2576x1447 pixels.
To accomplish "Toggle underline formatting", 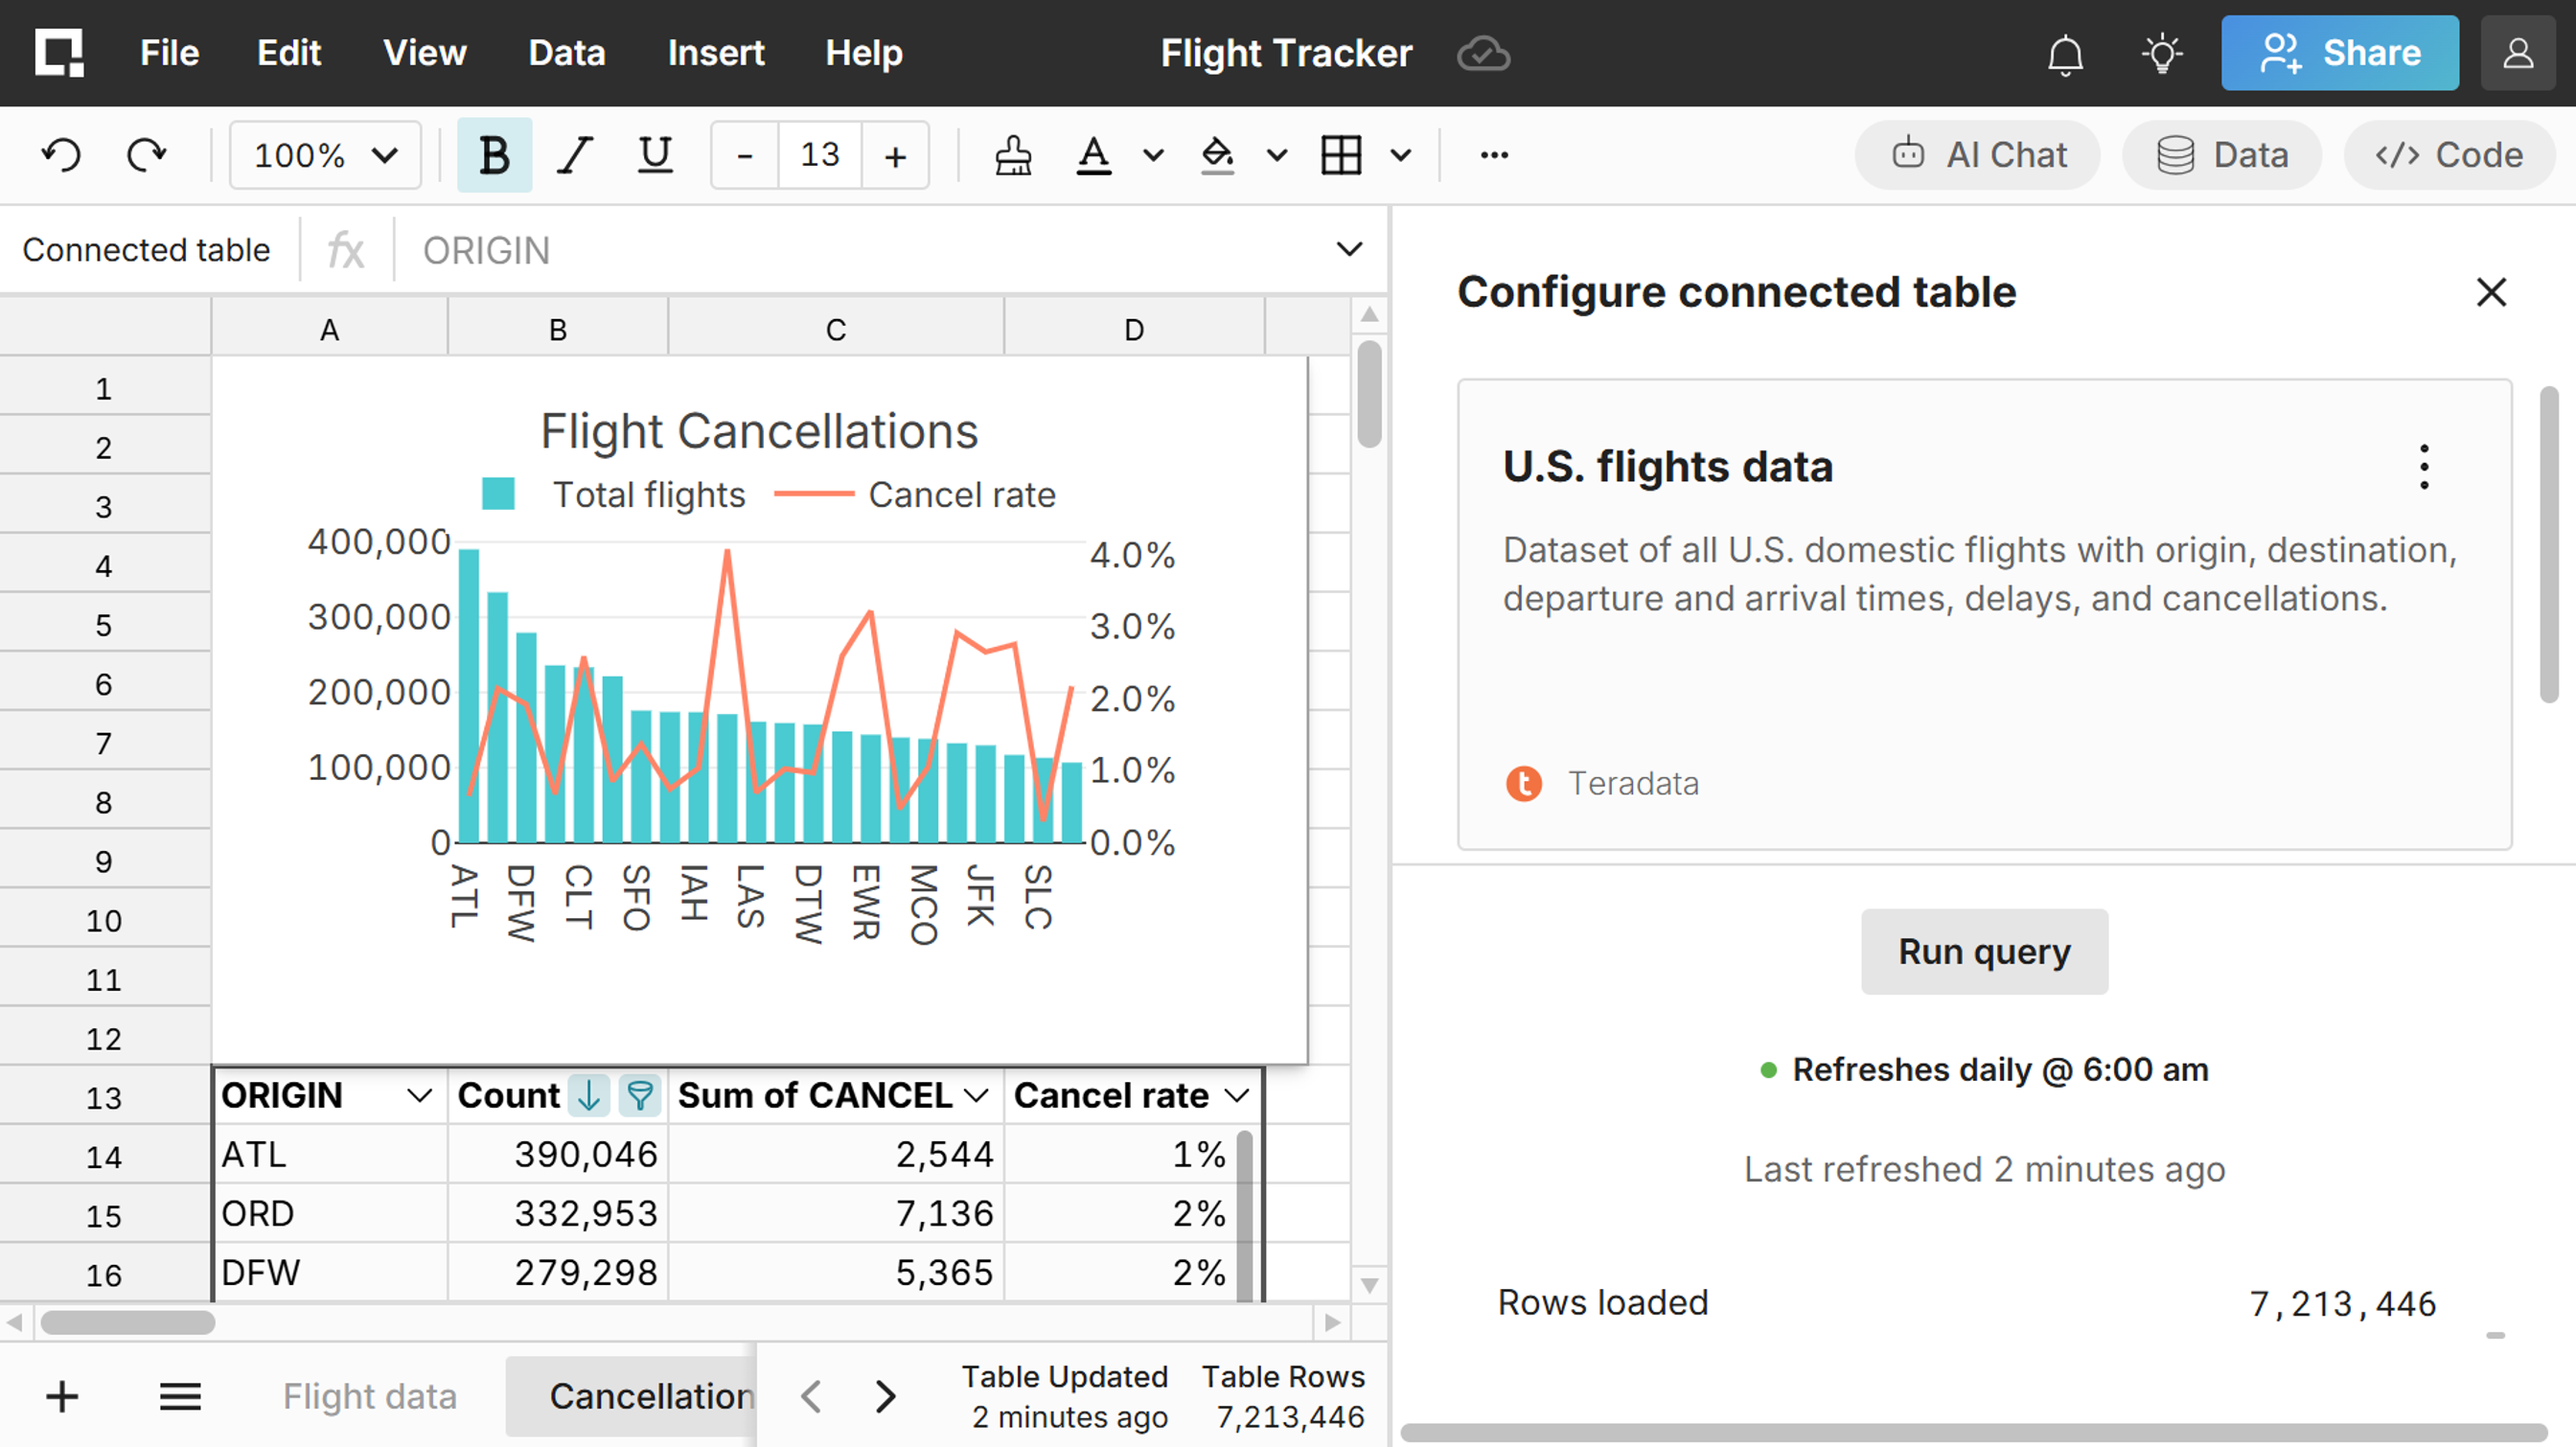I will (655, 155).
